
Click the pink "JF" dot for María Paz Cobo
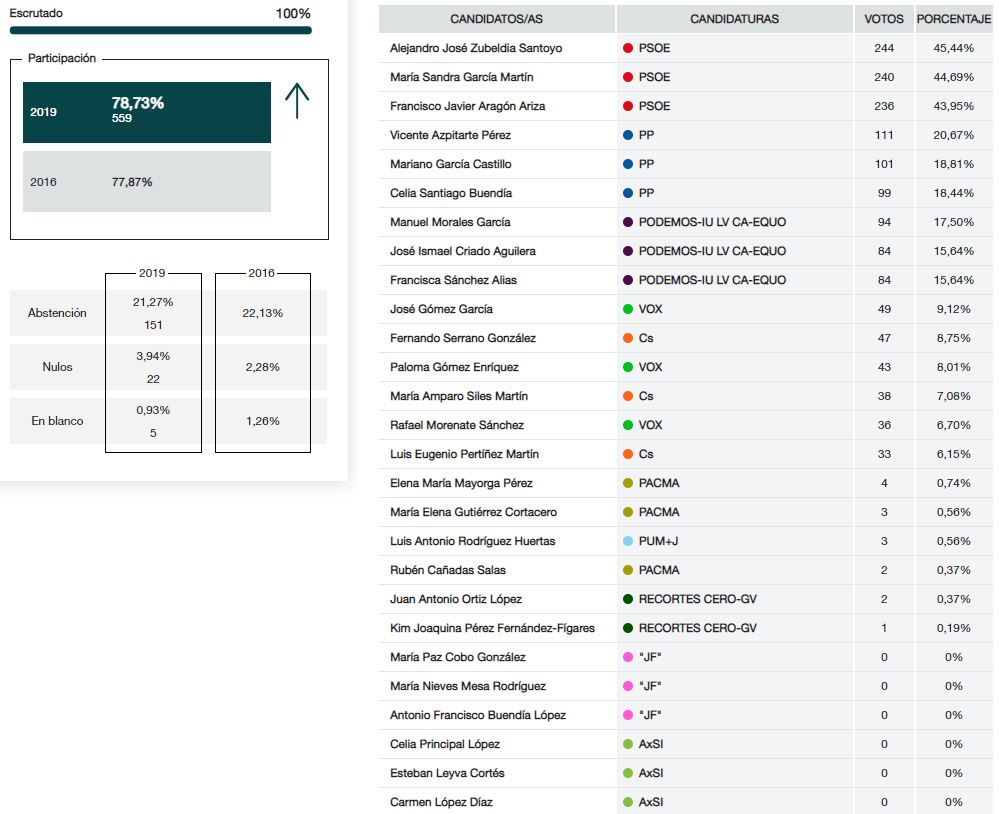click(628, 657)
